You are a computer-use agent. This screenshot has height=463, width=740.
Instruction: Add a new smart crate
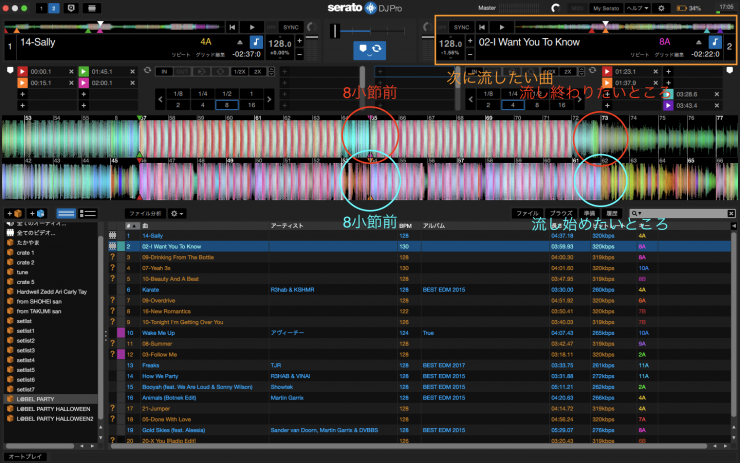coord(36,213)
